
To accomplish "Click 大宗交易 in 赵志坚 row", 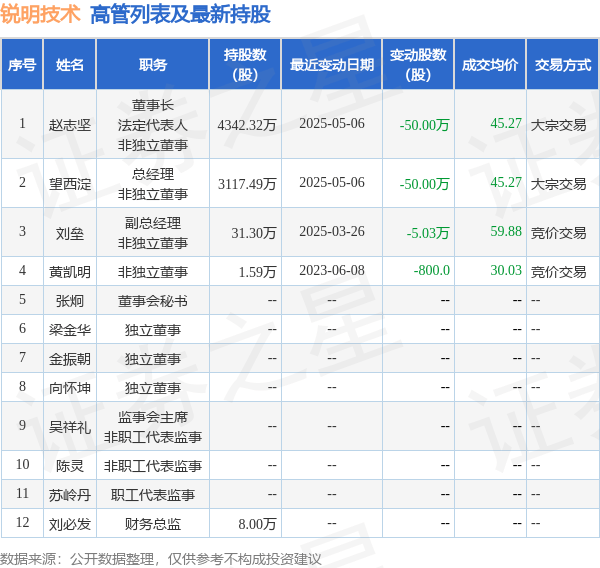I will [x=558, y=125].
